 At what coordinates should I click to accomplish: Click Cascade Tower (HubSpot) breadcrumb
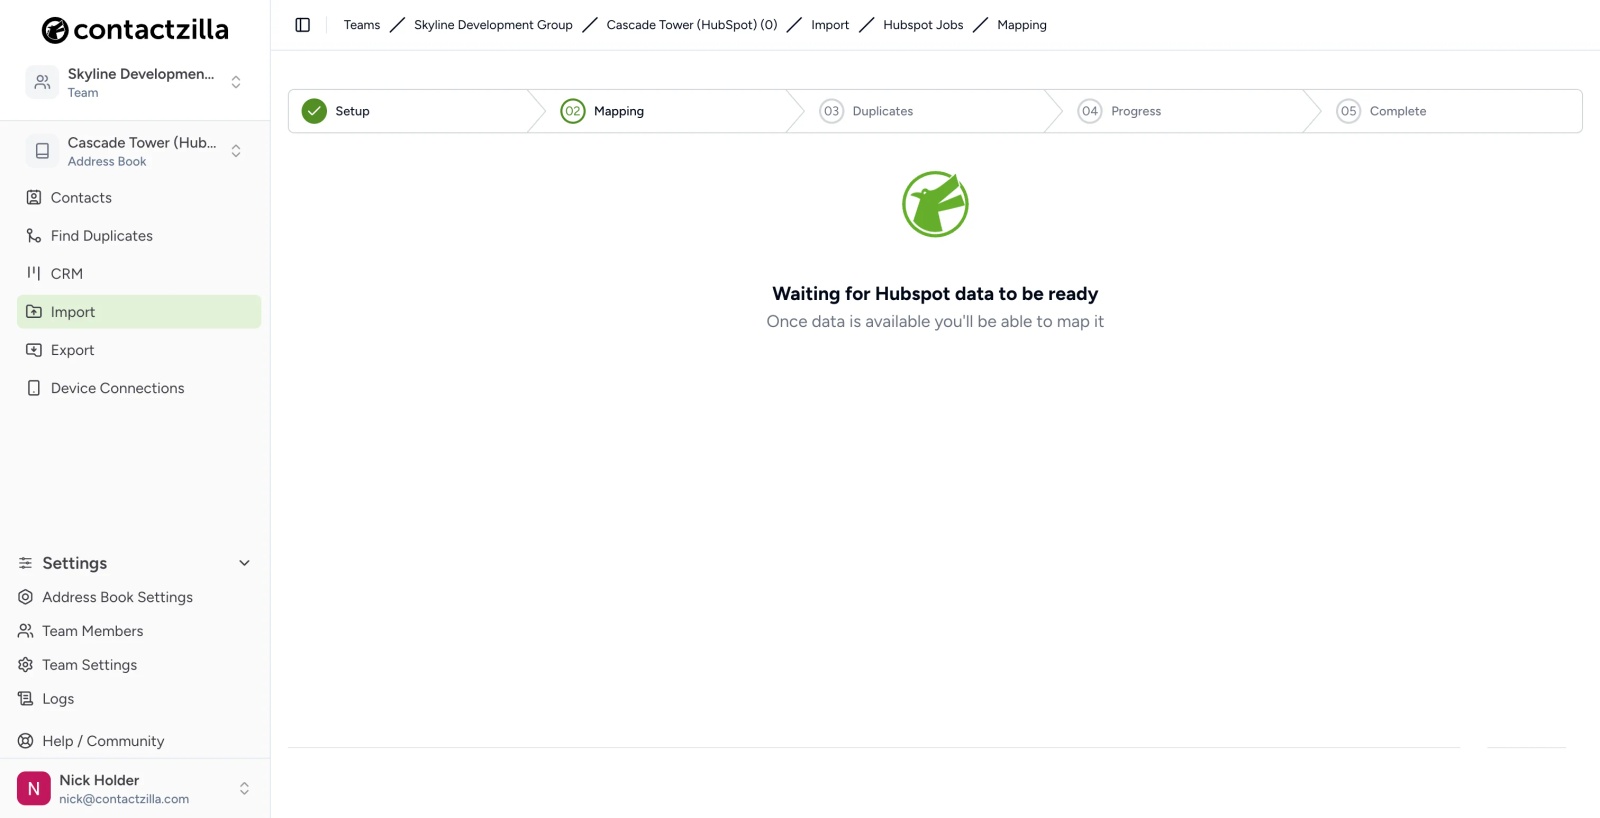click(x=692, y=25)
